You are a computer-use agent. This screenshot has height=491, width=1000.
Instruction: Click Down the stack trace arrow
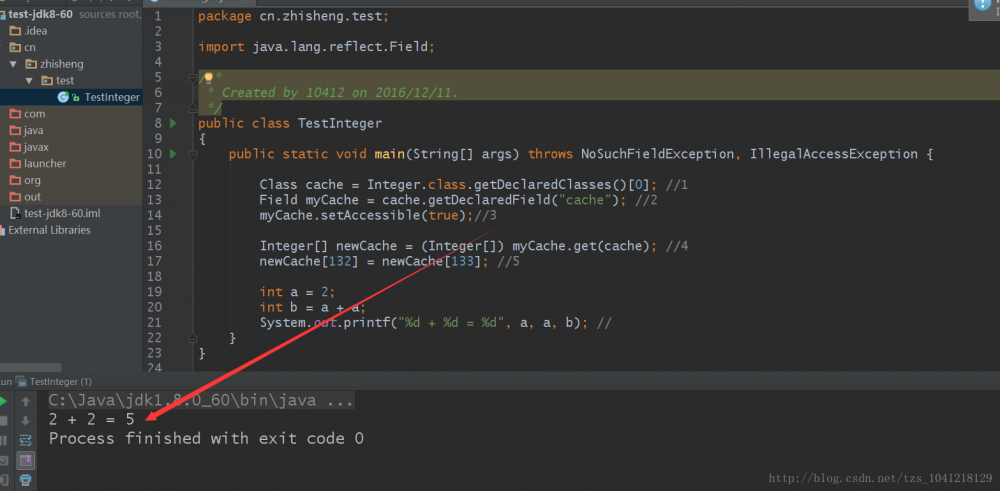coord(26,421)
